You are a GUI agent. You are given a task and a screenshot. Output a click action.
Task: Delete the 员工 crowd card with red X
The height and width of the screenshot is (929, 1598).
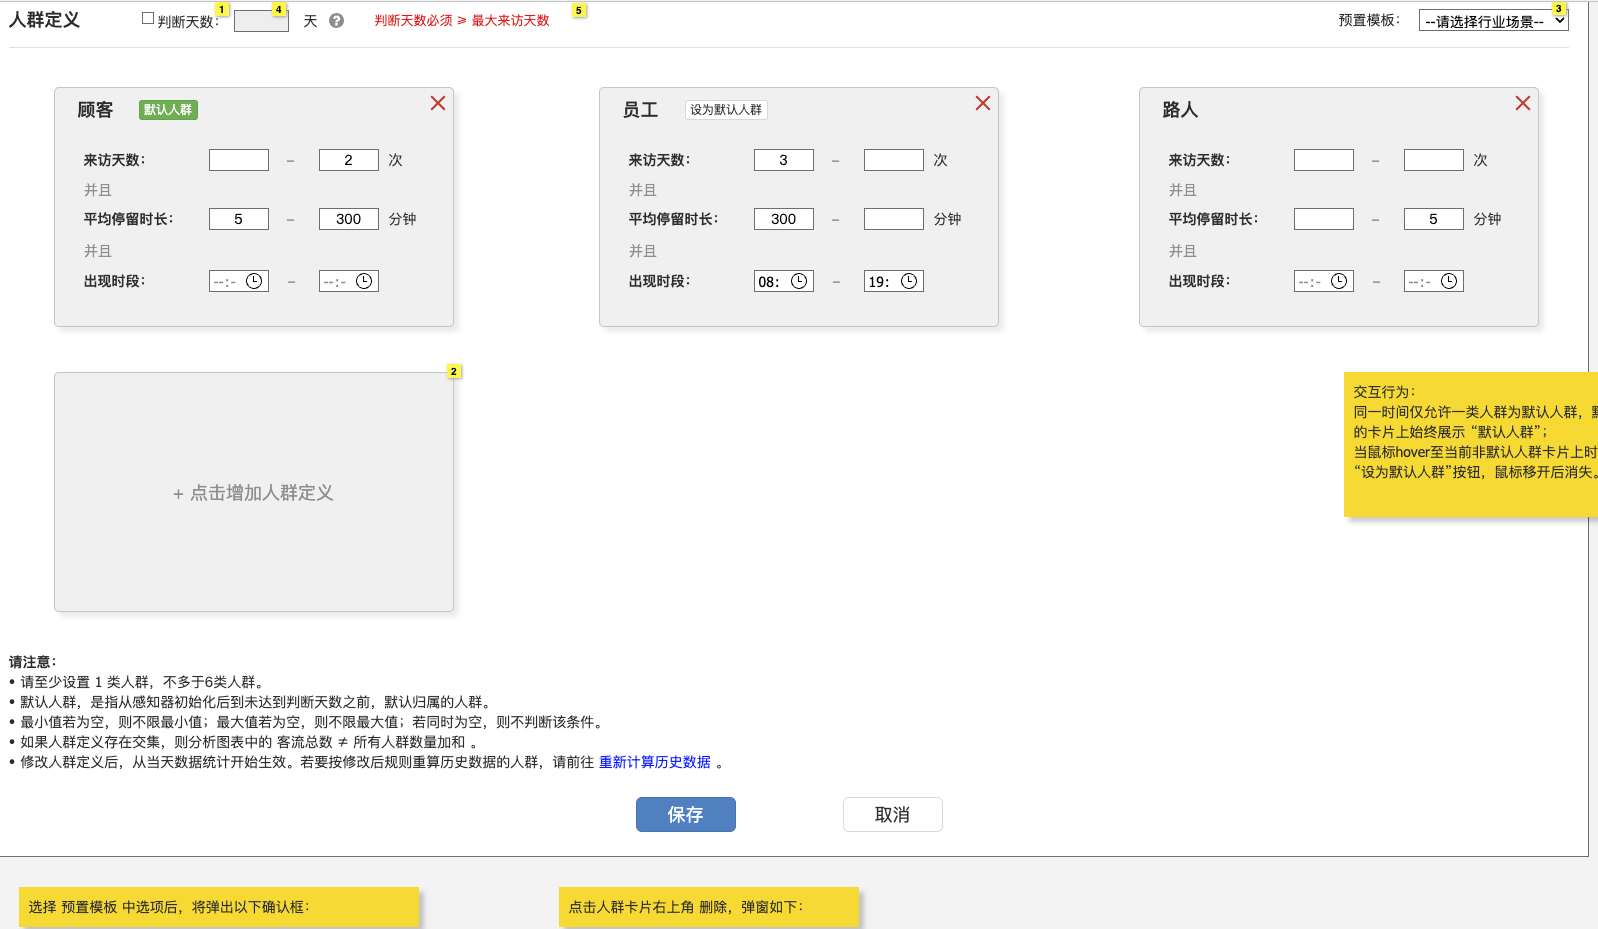point(983,103)
